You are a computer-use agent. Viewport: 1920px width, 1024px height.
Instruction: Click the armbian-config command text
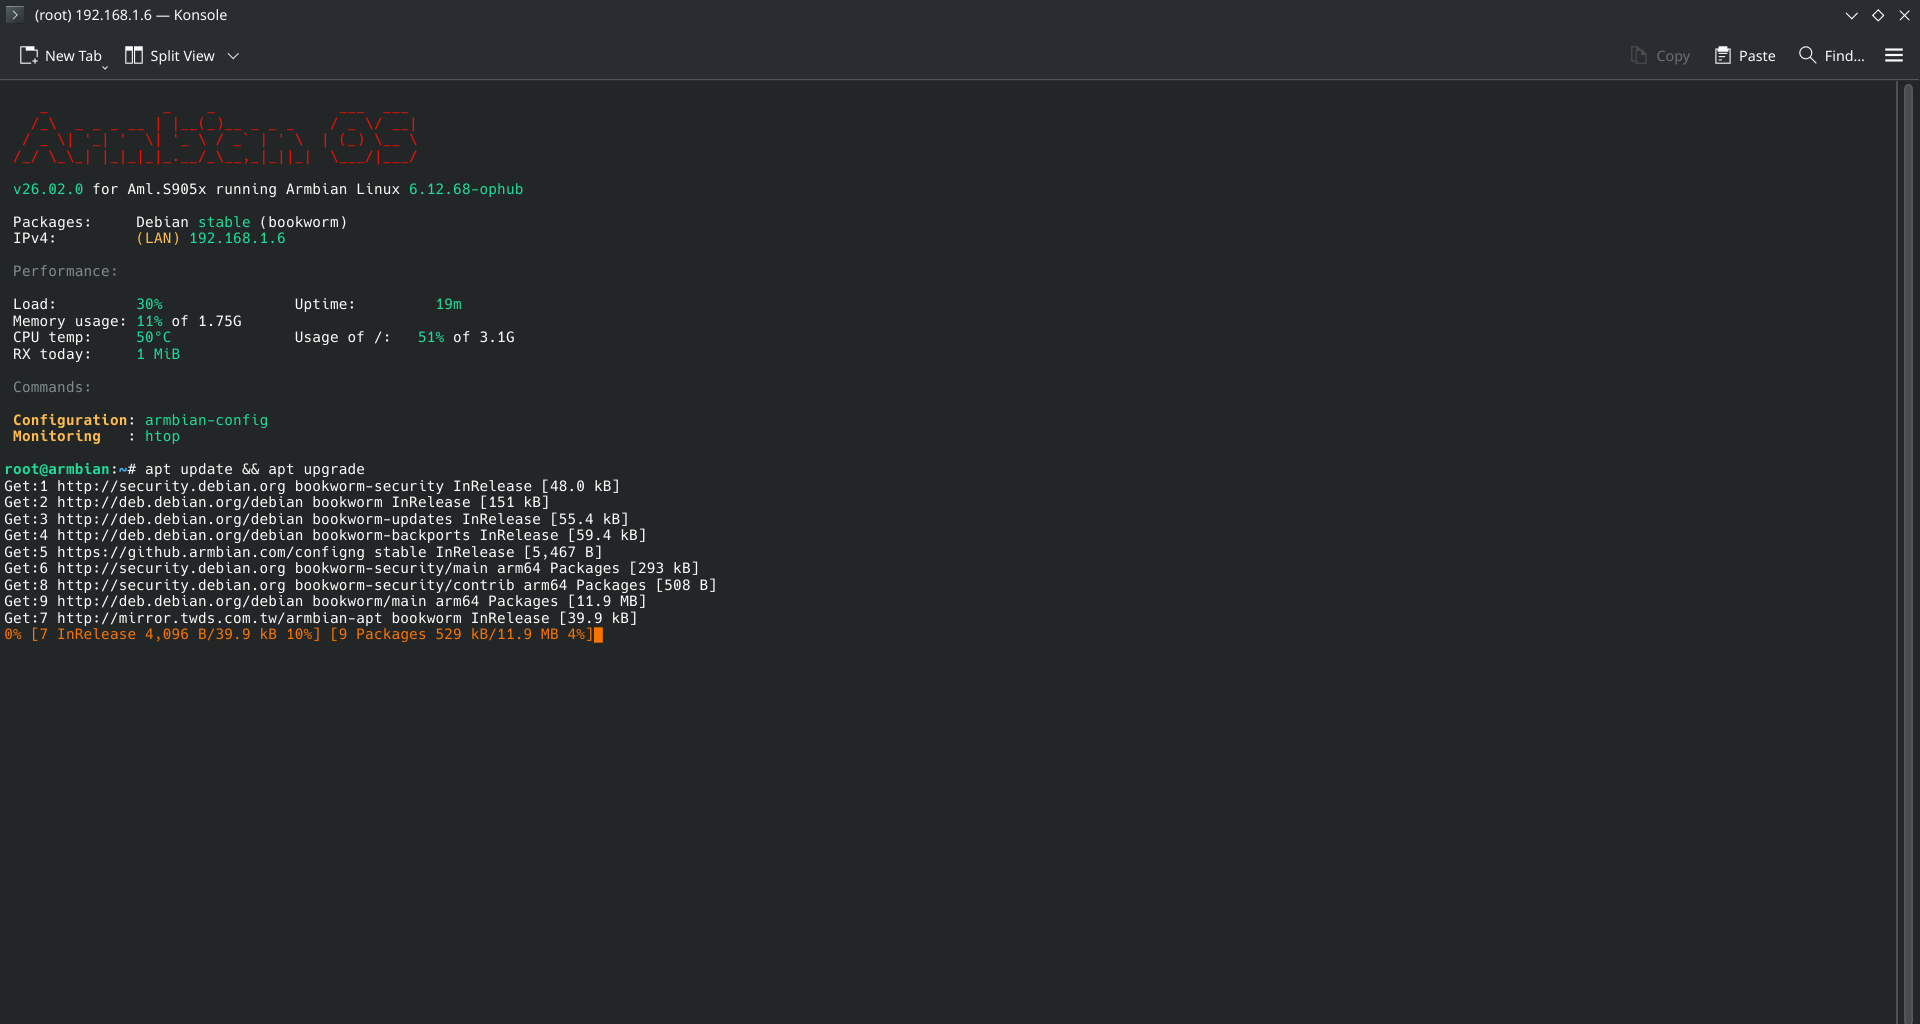coord(206,420)
